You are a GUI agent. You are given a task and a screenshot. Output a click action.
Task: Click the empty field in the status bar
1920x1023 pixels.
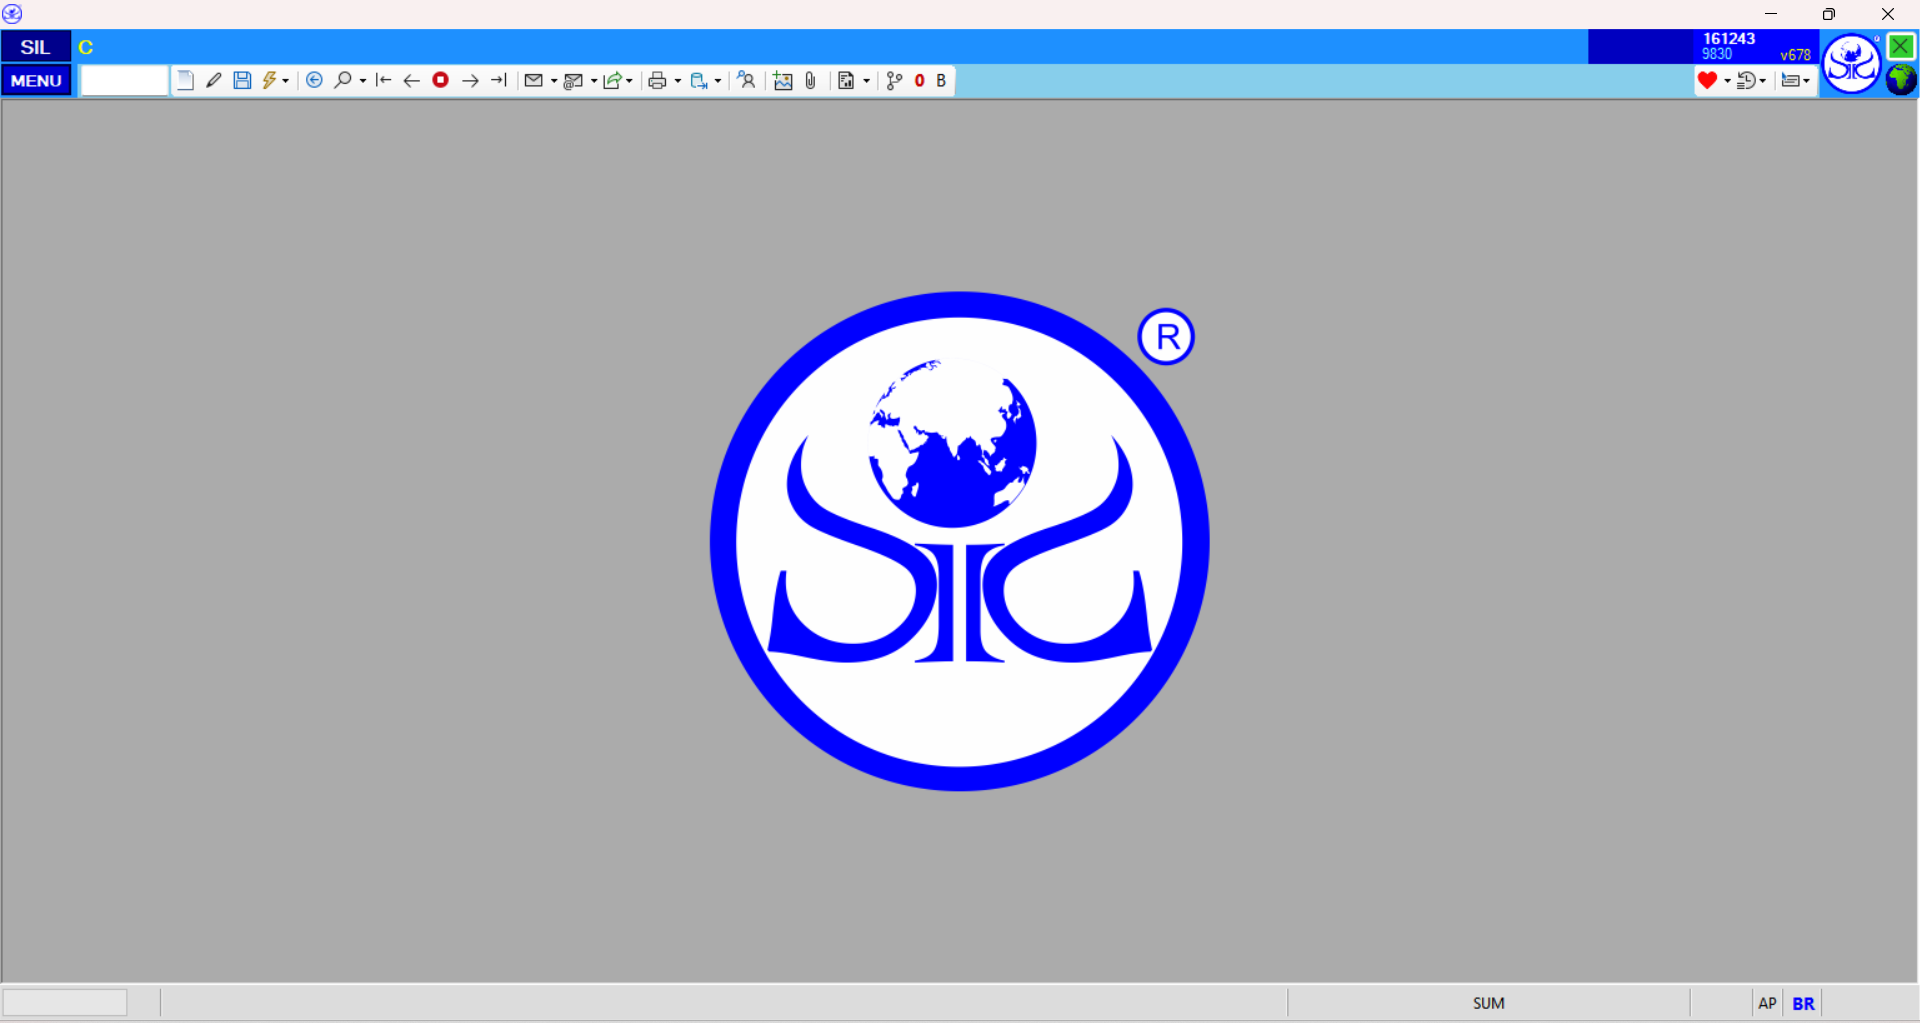click(65, 1002)
